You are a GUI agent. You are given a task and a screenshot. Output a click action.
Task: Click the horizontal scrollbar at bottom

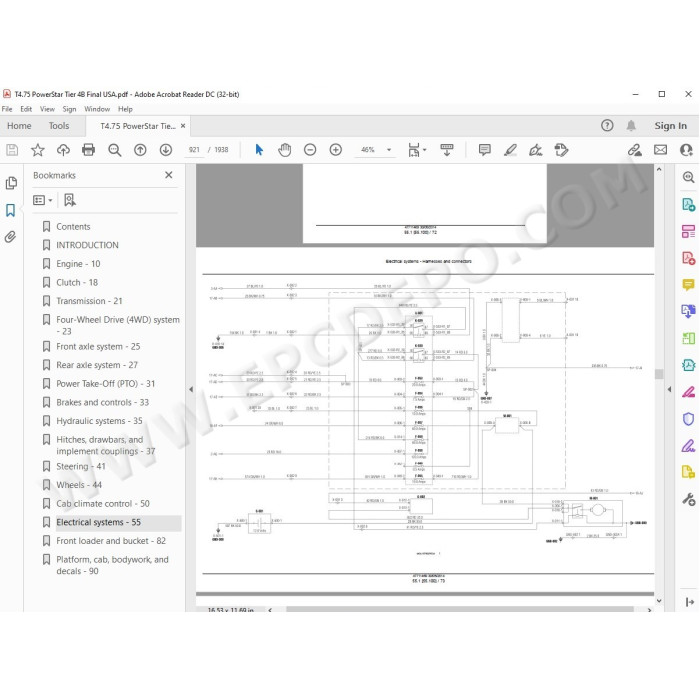tap(460, 609)
